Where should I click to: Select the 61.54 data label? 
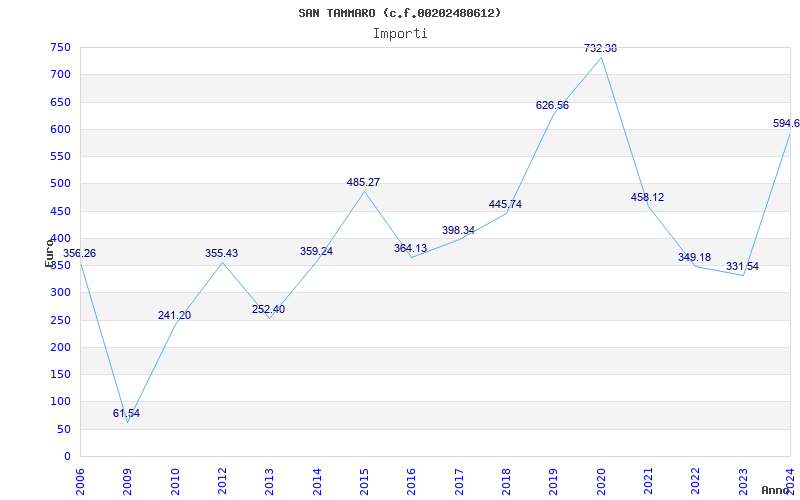[126, 413]
